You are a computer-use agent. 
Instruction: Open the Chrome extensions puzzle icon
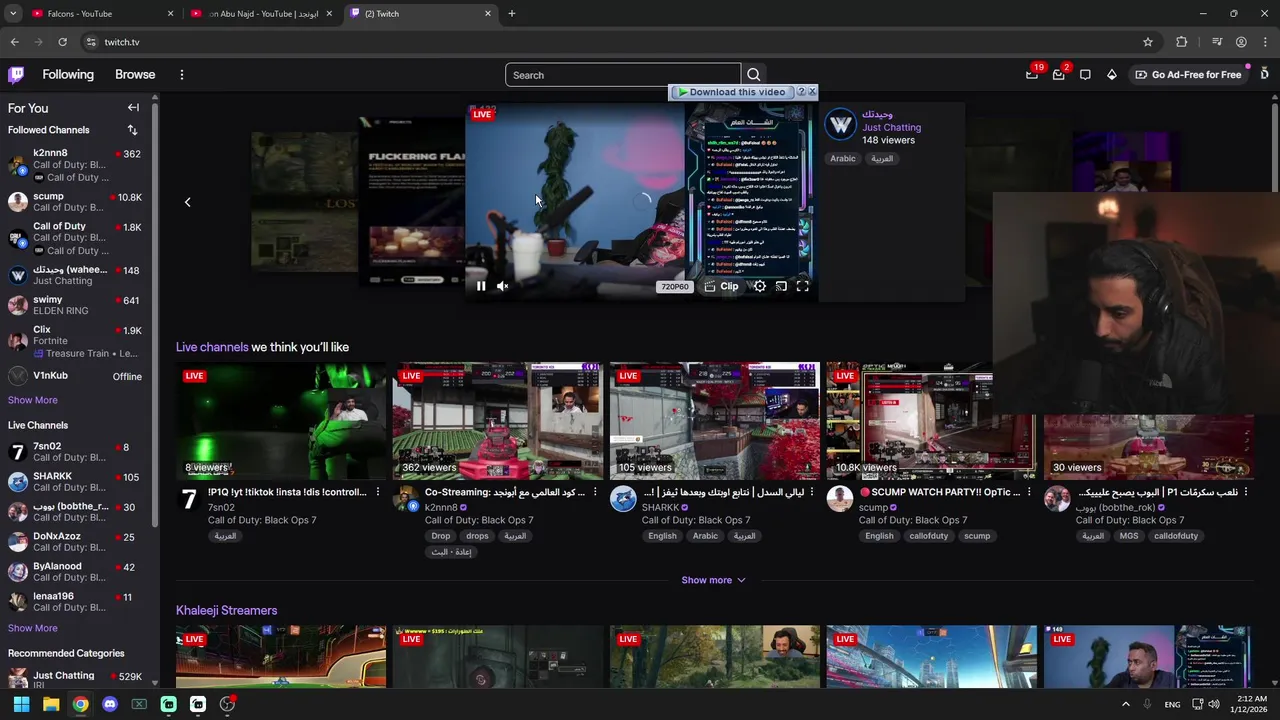click(x=1182, y=42)
